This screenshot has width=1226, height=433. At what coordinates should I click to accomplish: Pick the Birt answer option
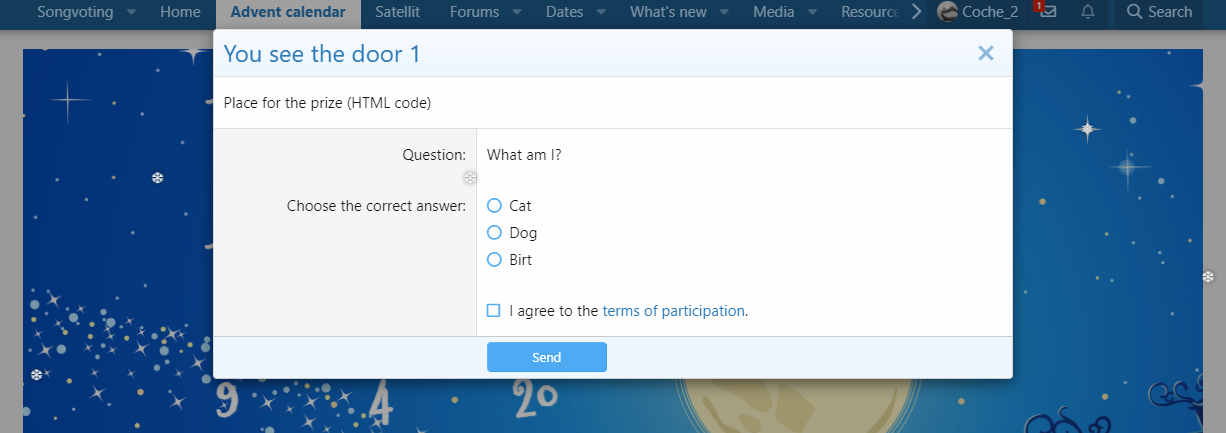(x=494, y=260)
